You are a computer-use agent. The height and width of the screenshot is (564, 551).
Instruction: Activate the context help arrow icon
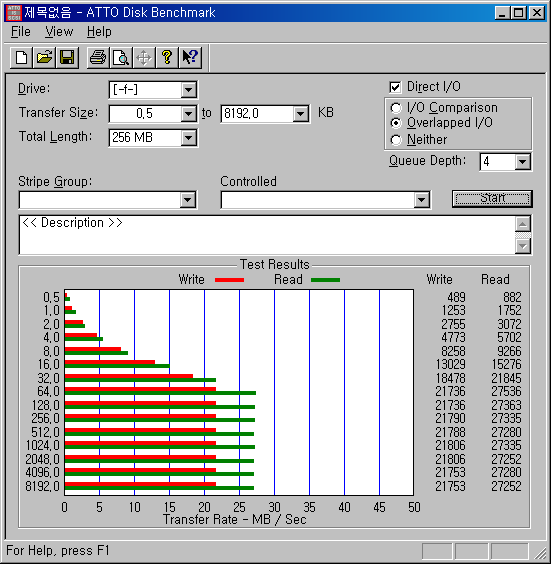tap(190, 58)
